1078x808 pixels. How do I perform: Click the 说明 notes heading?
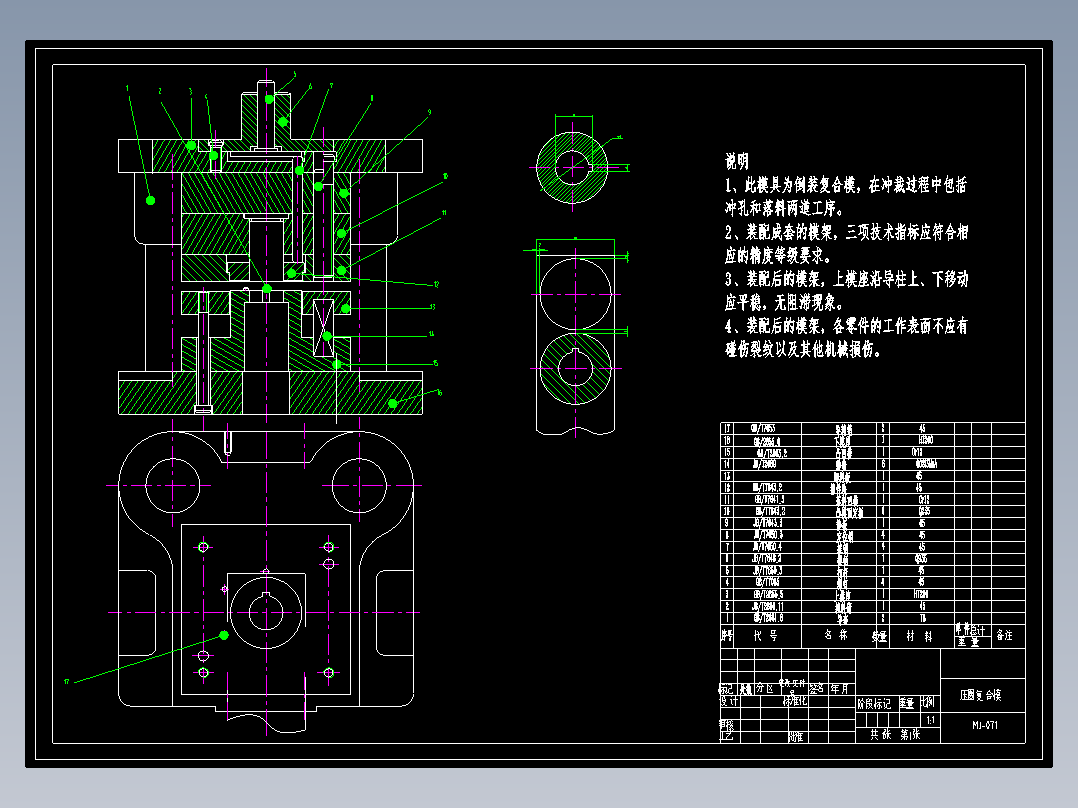736,162
